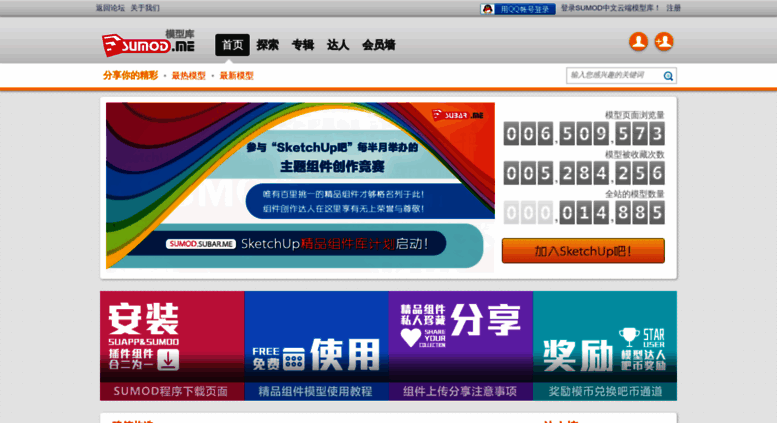The width and height of the screenshot is (777, 423).
Task: Click the download arrow icon on 安装 tile
Action: [168, 360]
